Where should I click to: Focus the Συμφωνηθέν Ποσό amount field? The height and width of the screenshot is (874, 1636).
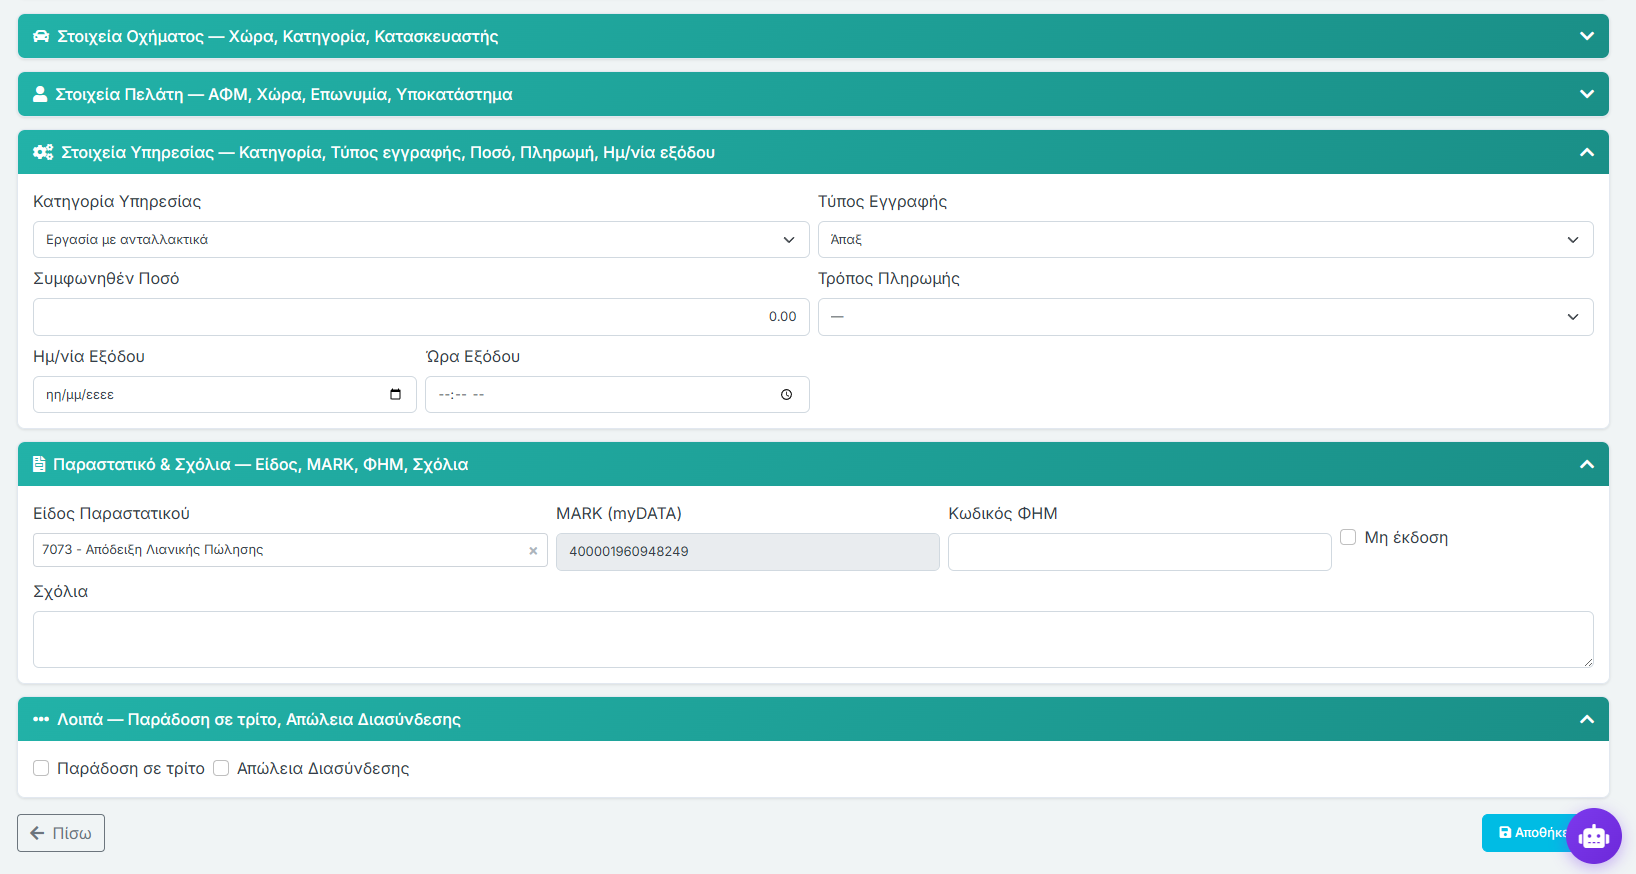click(421, 317)
